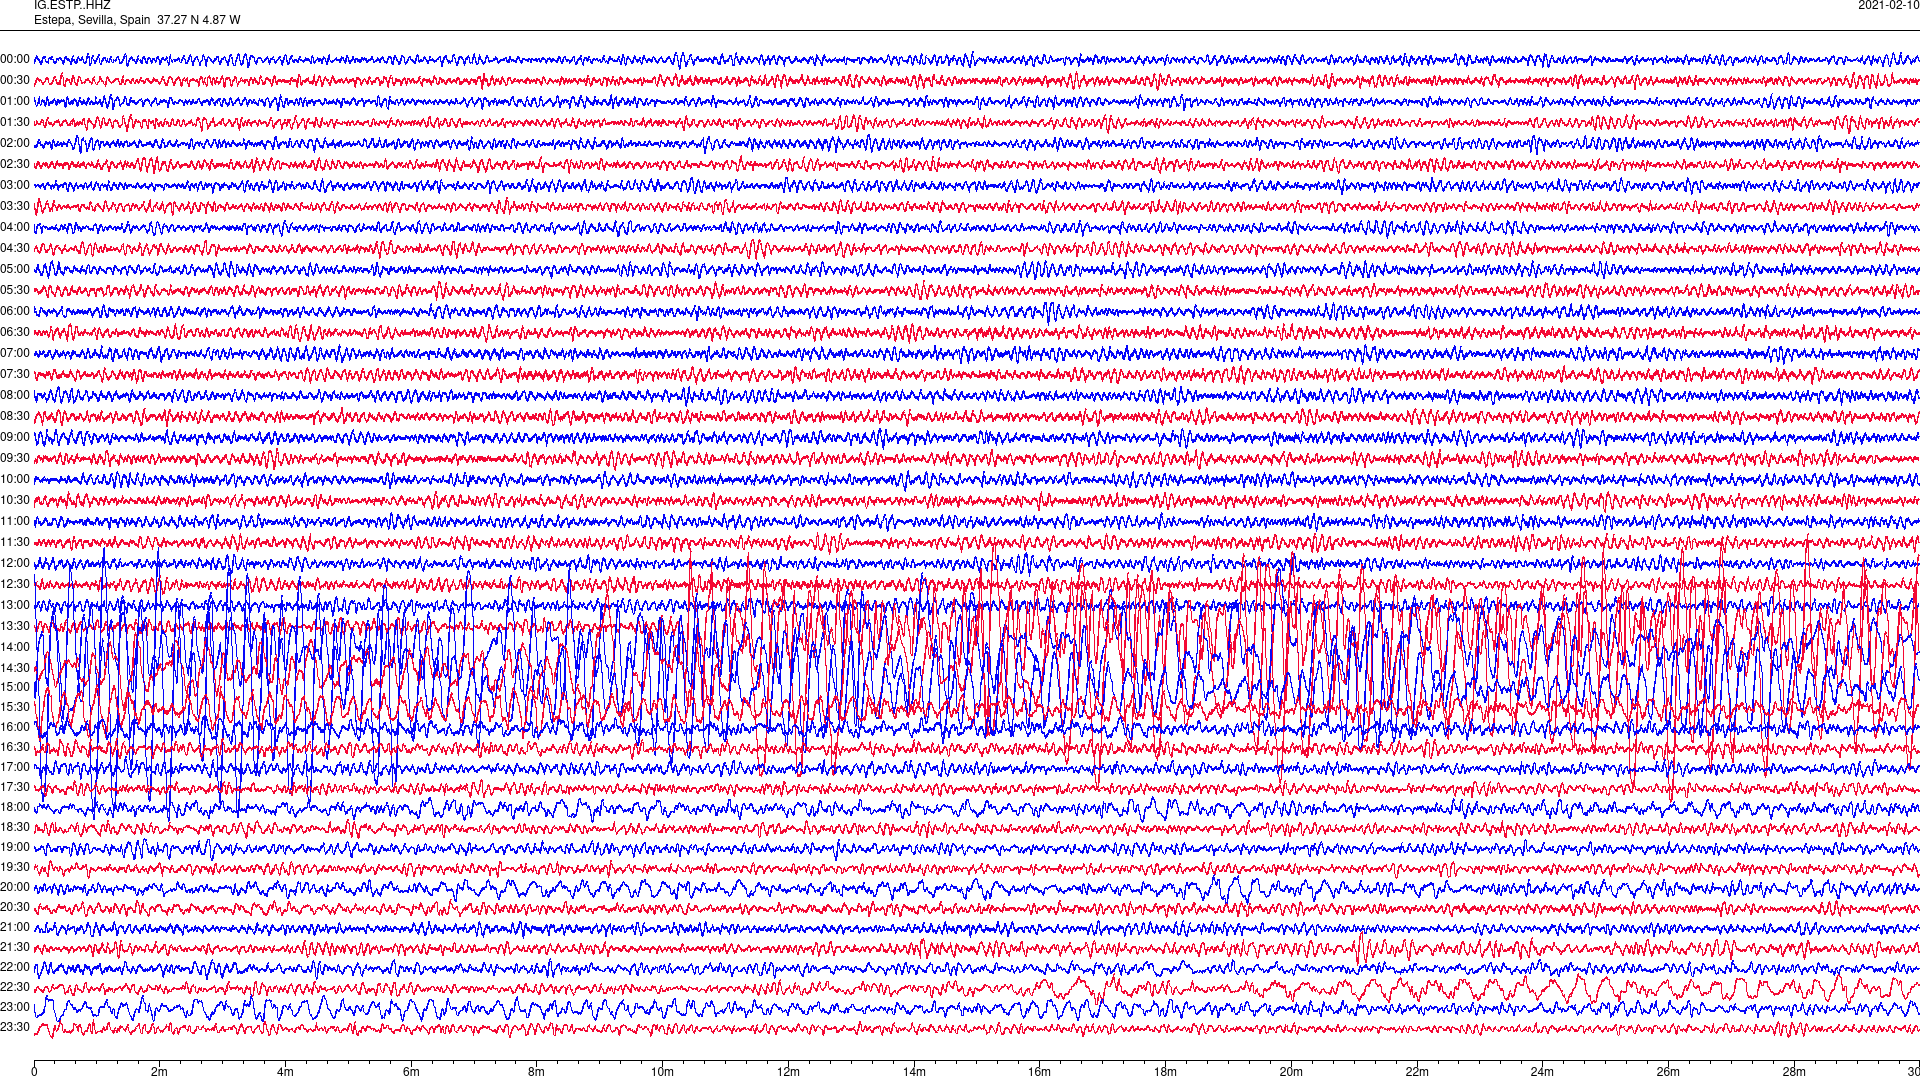Select the 15:30 time row label
1920x1080 pixels.
tap(15, 707)
